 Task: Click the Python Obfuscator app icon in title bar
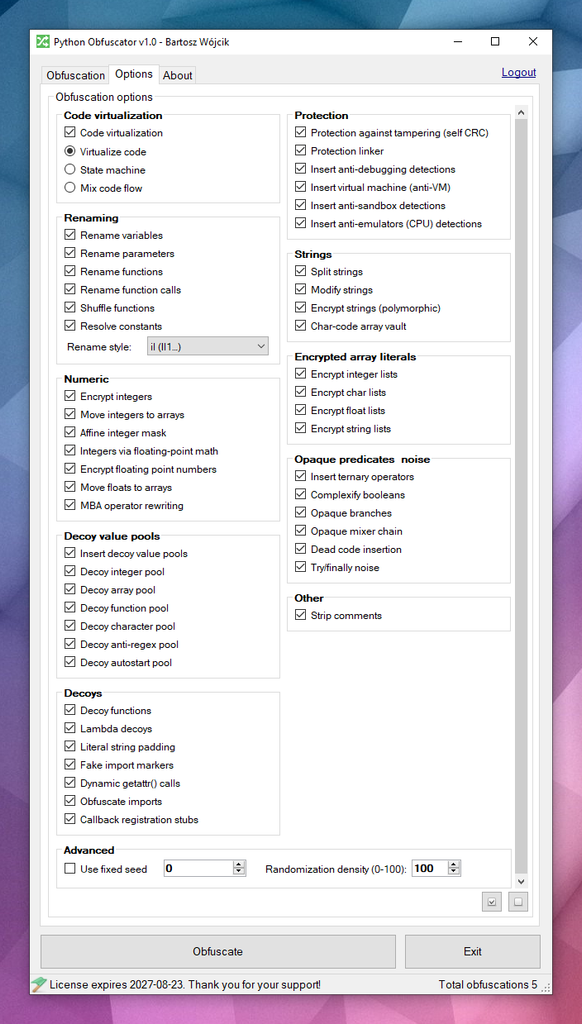coord(42,42)
